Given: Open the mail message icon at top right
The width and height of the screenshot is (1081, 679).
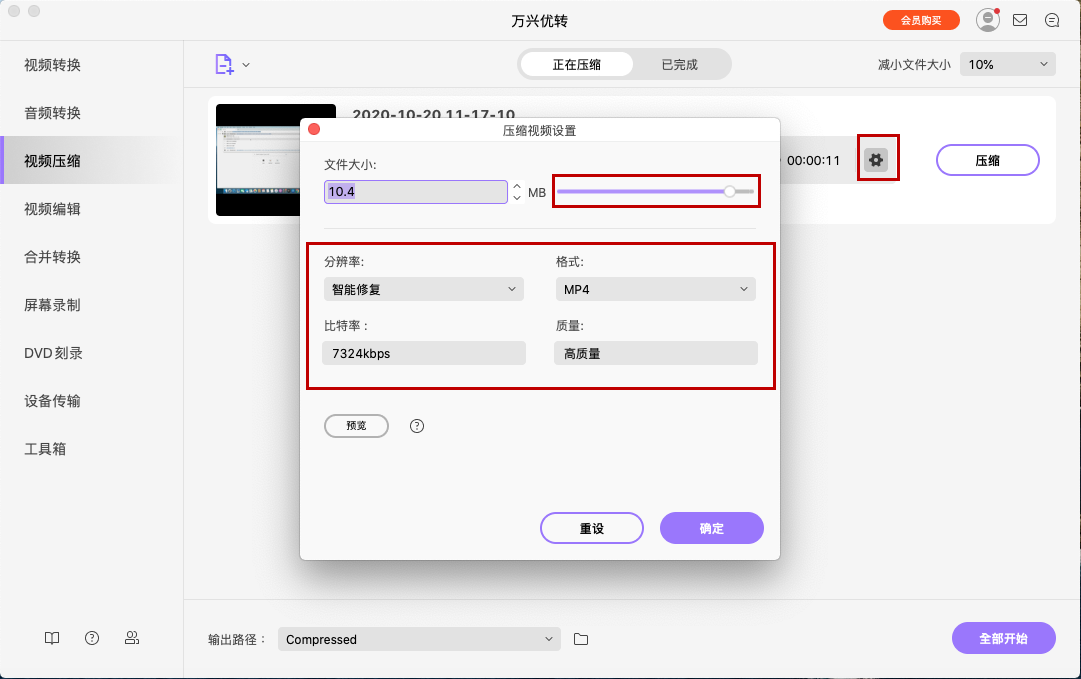Looking at the screenshot, I should (x=1020, y=19).
